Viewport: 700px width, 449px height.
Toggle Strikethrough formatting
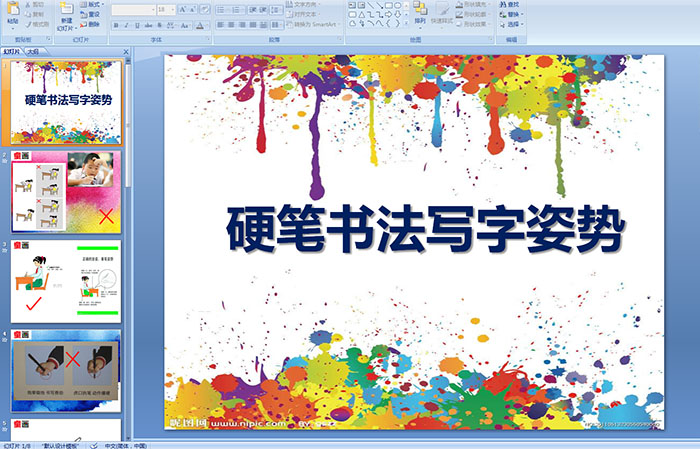click(x=149, y=25)
